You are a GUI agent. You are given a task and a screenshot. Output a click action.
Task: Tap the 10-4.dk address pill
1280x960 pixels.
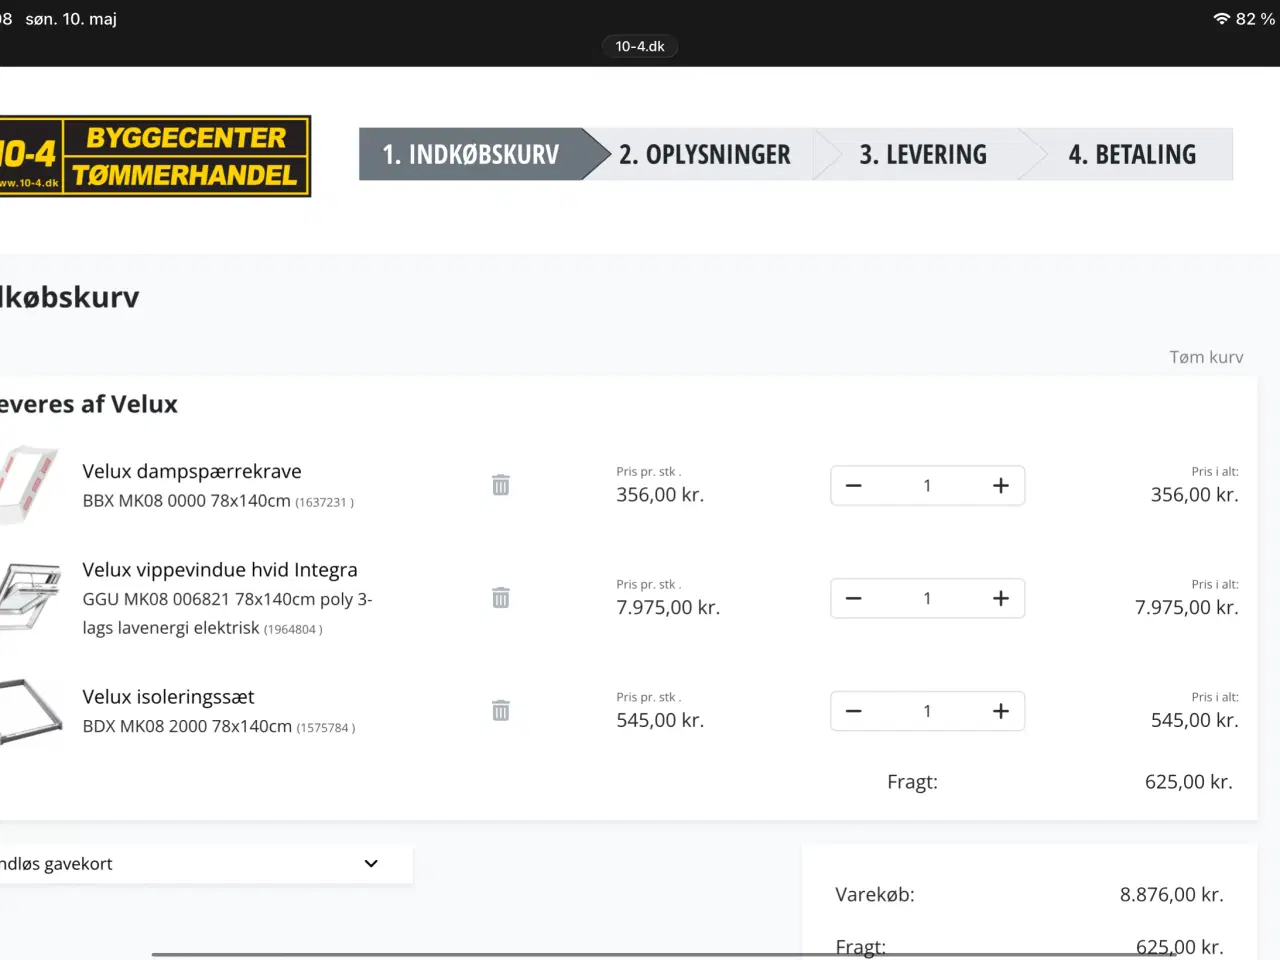640,46
